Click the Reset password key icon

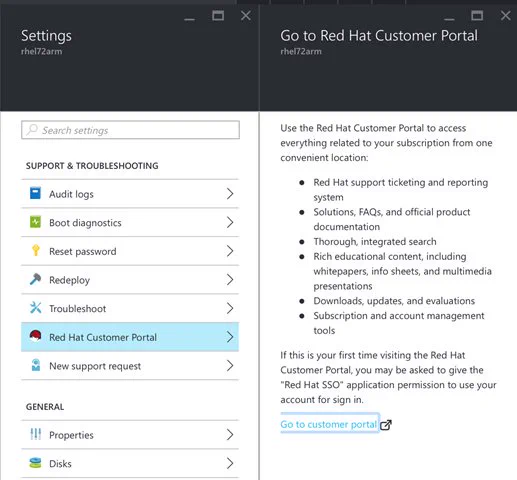tap(36, 250)
